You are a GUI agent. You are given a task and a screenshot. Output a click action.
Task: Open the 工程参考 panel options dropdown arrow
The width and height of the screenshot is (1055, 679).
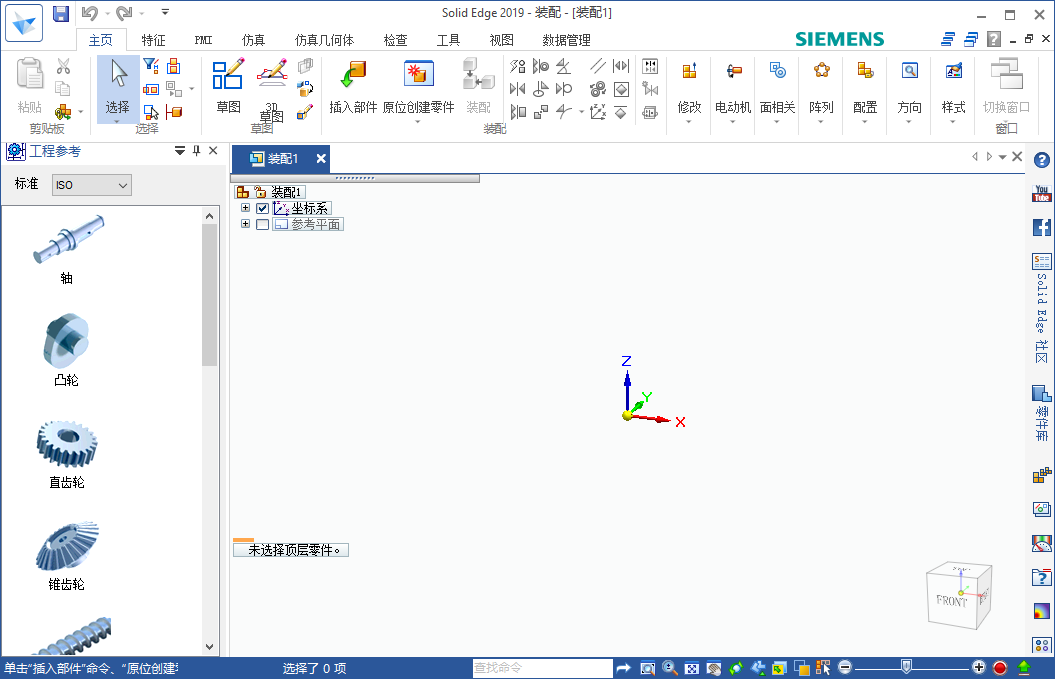click(x=180, y=151)
